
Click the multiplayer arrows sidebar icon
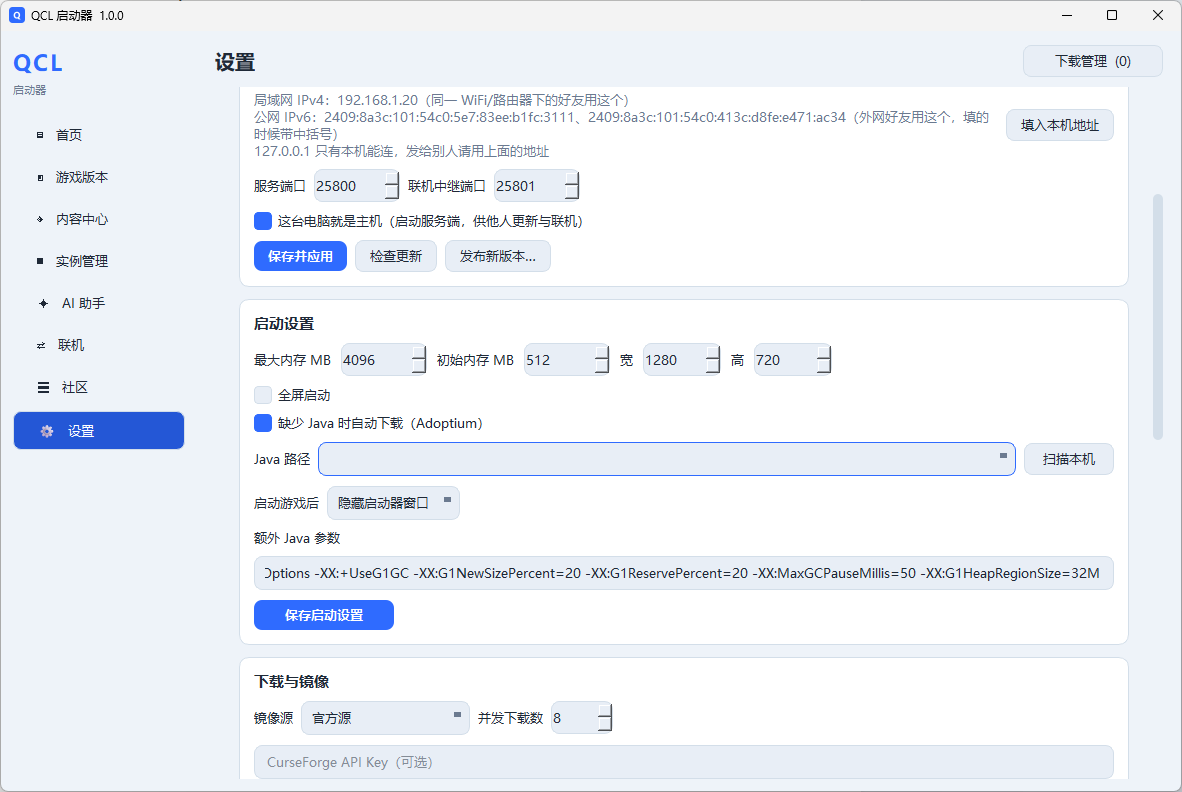coord(41,346)
